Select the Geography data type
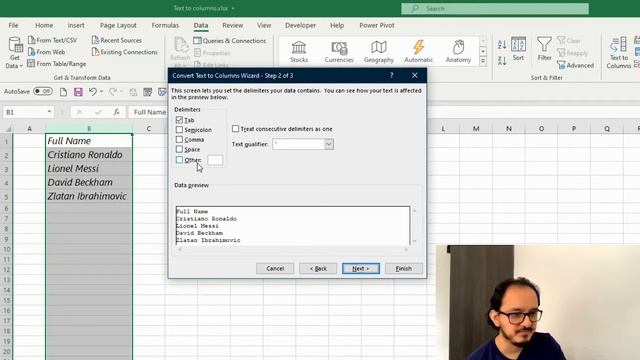The height and width of the screenshot is (360, 640). 379,51
